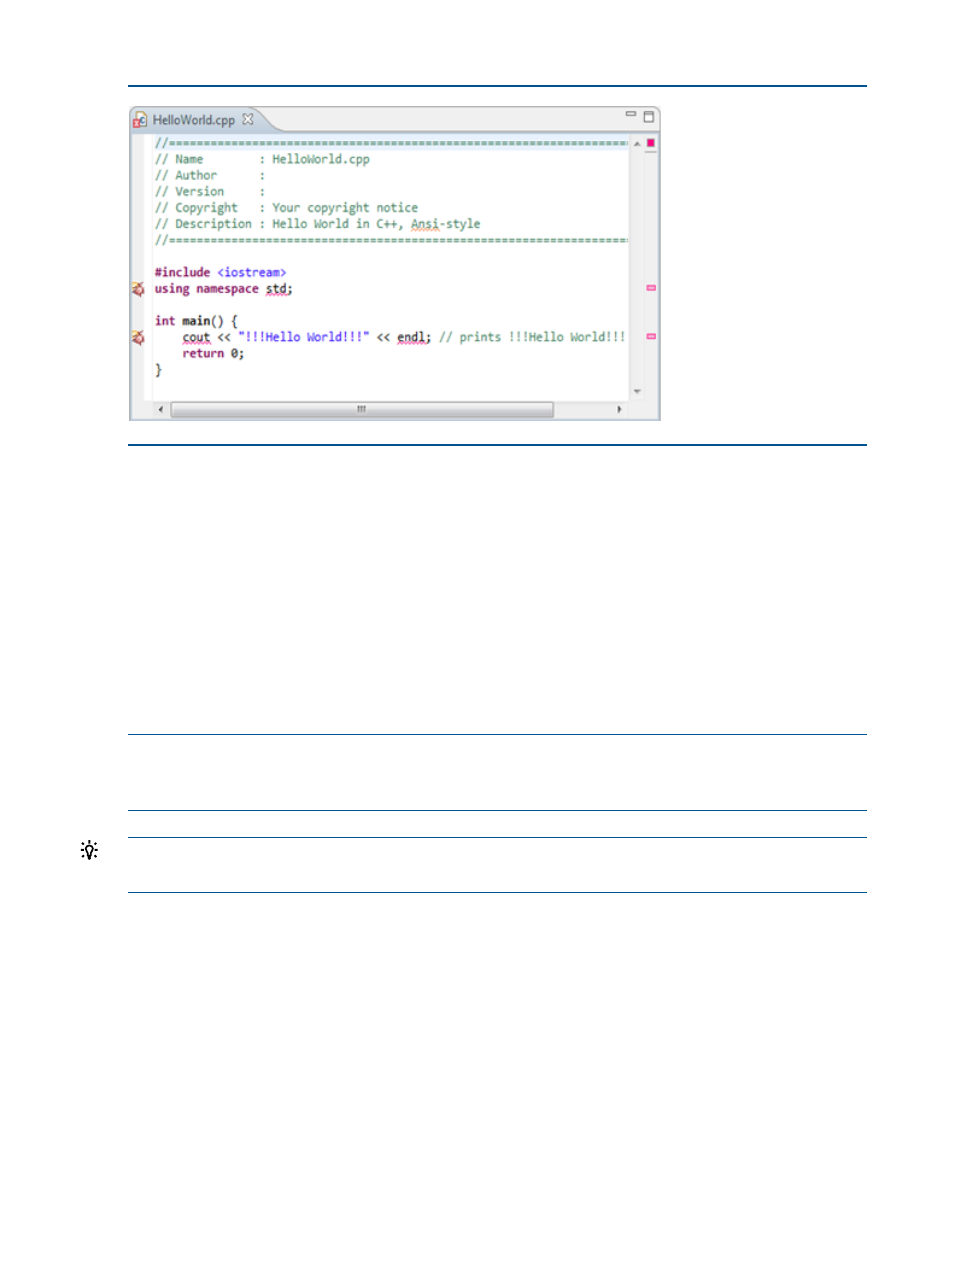This screenshot has width=954, height=1270.
Task: Click vertical scrollbar up arrow
Action: click(637, 144)
